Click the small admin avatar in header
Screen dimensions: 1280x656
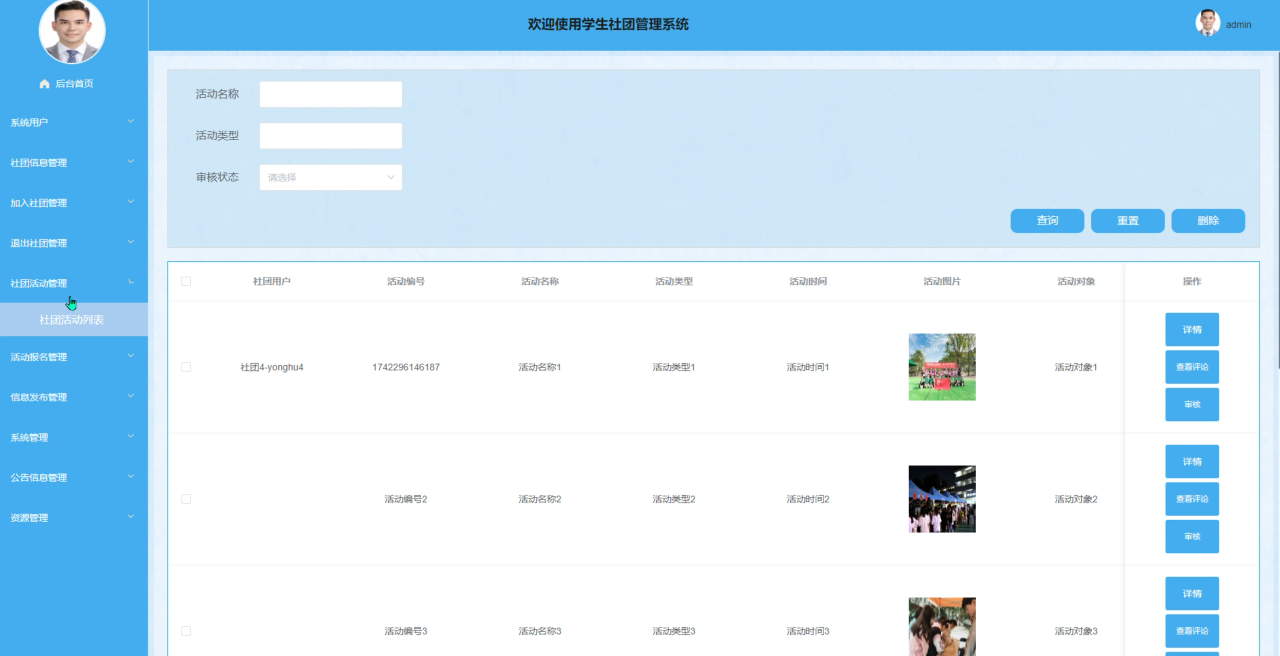(1208, 24)
